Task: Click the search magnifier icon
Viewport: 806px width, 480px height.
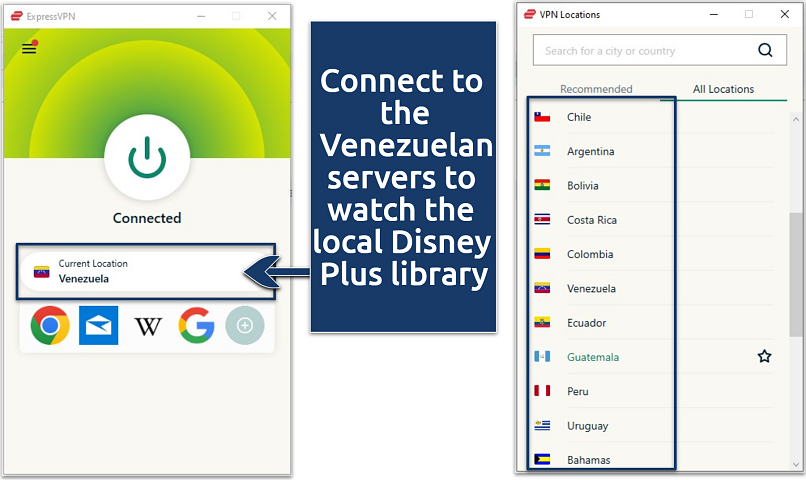Action: click(x=765, y=50)
